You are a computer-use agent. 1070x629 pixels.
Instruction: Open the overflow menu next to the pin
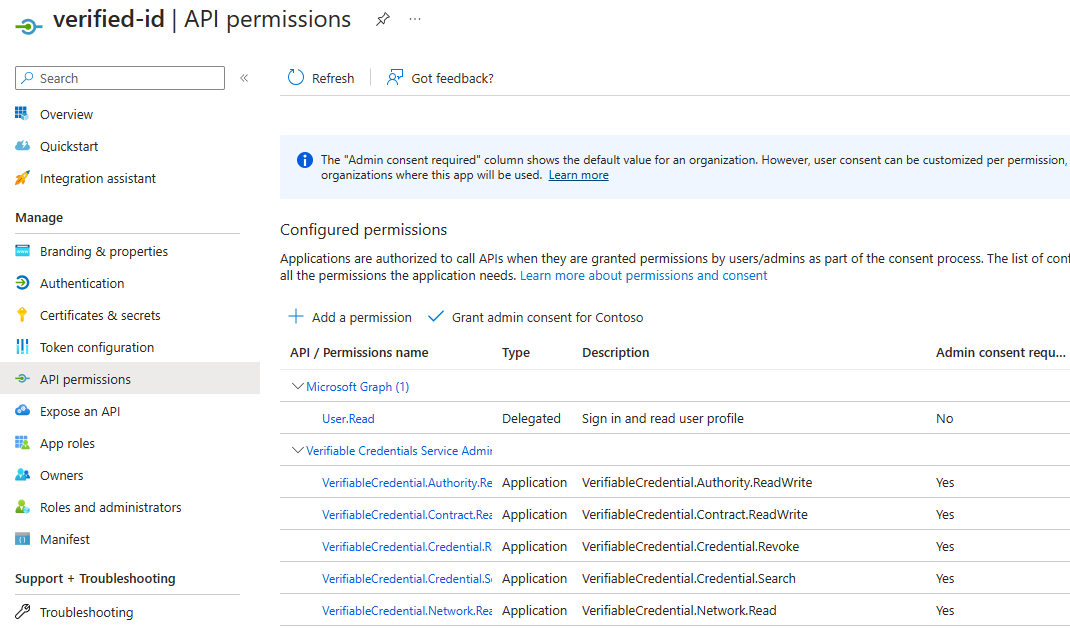(x=415, y=18)
